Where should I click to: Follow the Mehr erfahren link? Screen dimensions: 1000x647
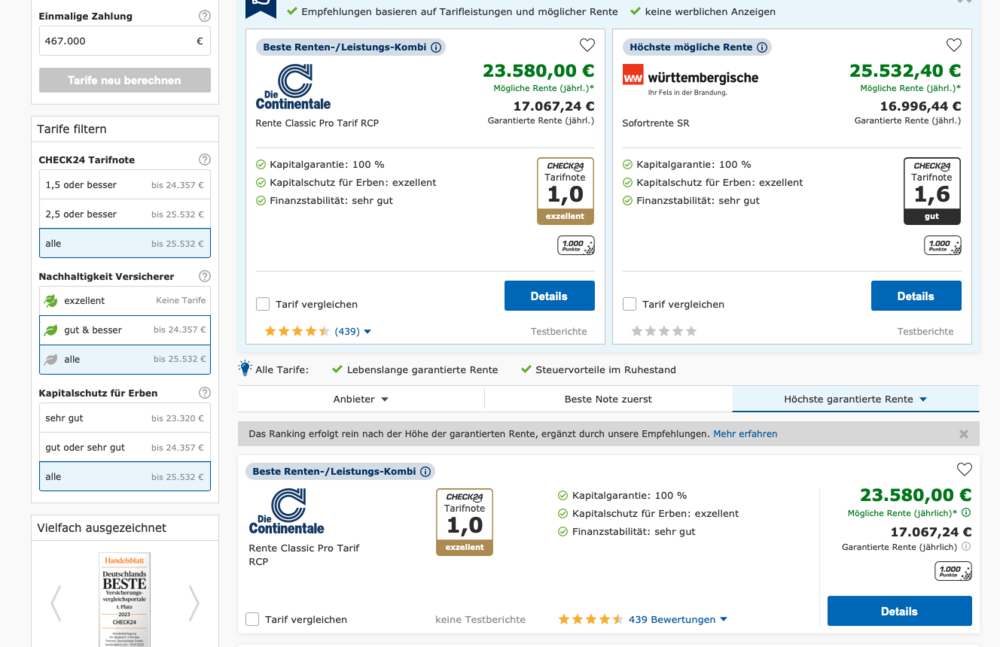[745, 434]
